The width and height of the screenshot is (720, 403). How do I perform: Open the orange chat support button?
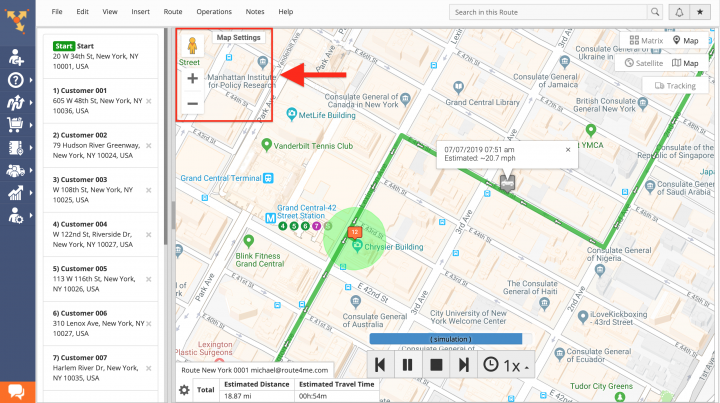(x=17, y=392)
